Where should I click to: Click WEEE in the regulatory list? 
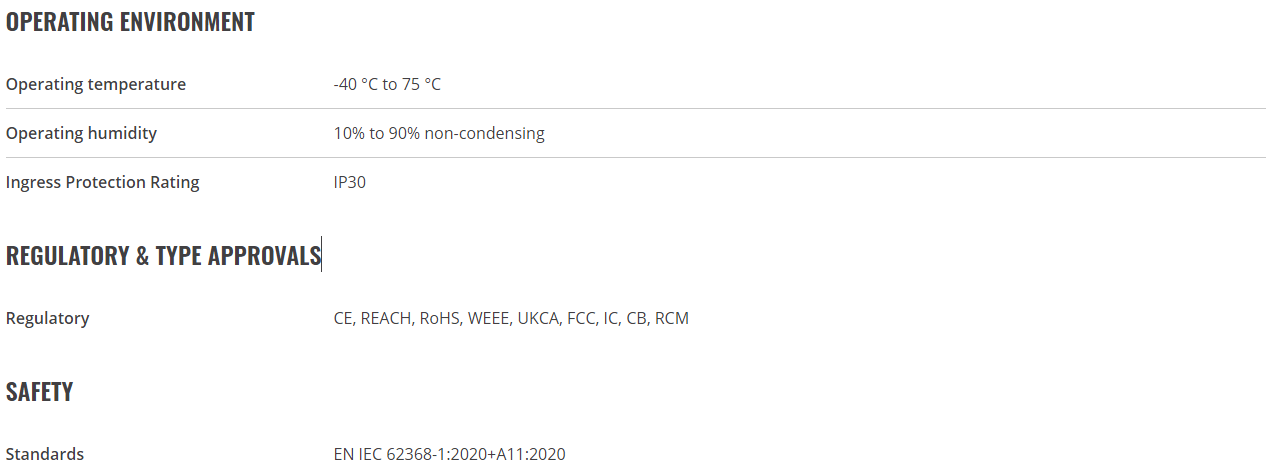point(488,318)
